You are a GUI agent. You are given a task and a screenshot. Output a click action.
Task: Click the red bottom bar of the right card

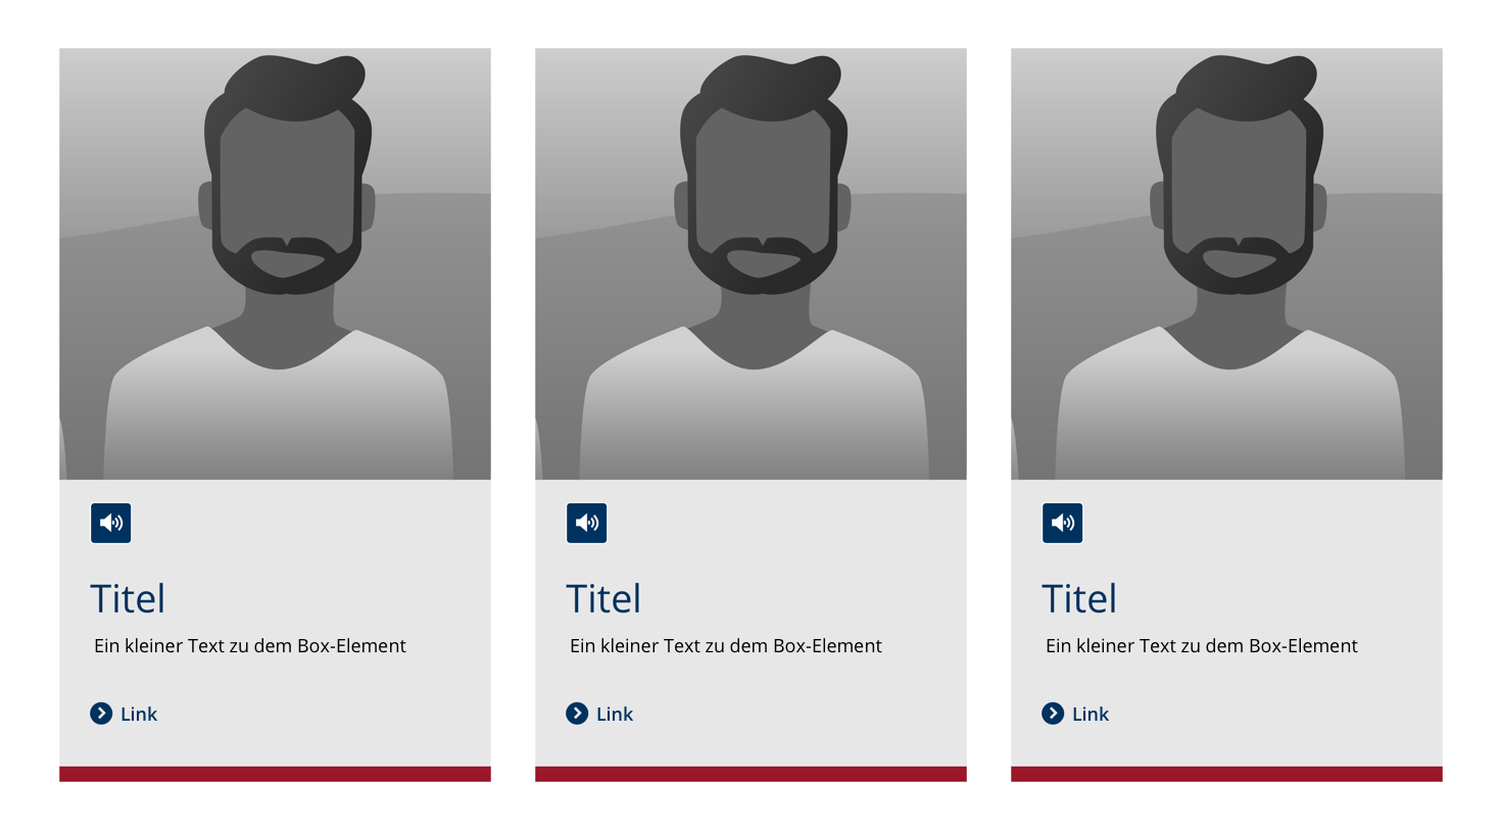[x=1227, y=774]
